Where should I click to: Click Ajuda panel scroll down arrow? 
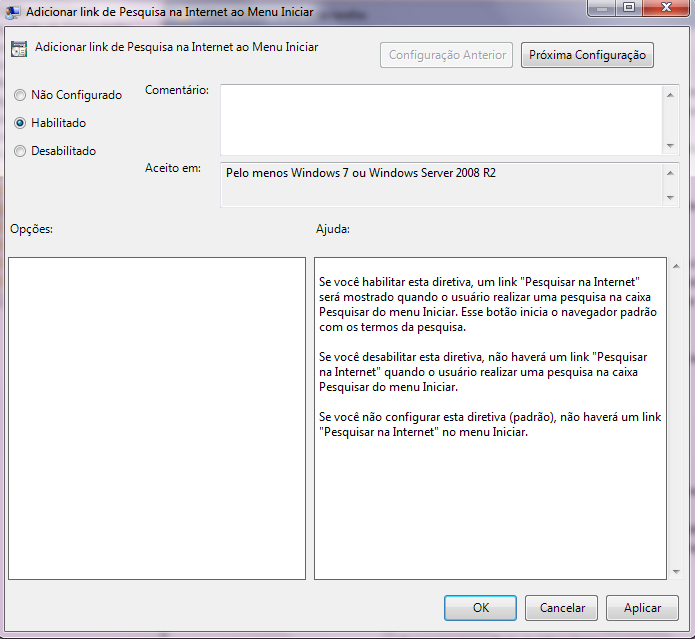coord(676,572)
